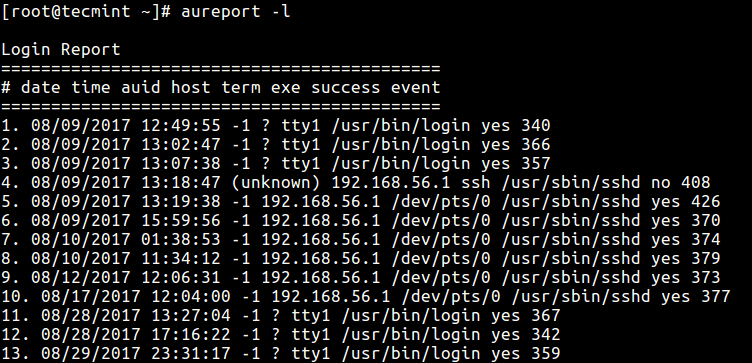Click event number 408
752x363 pixels.
coord(695,183)
